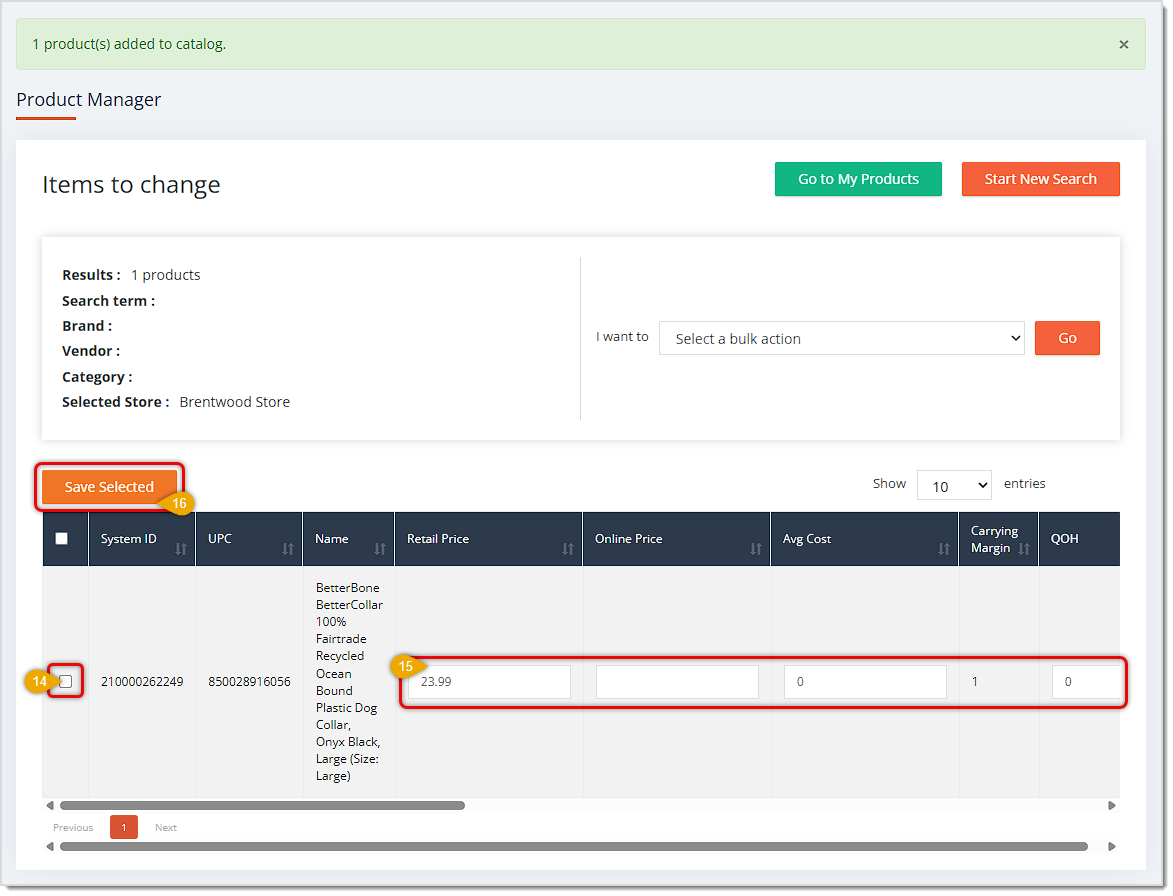Screen dimensions: 1173x896
Task: Click the Brentwood Store text
Action: tap(235, 402)
